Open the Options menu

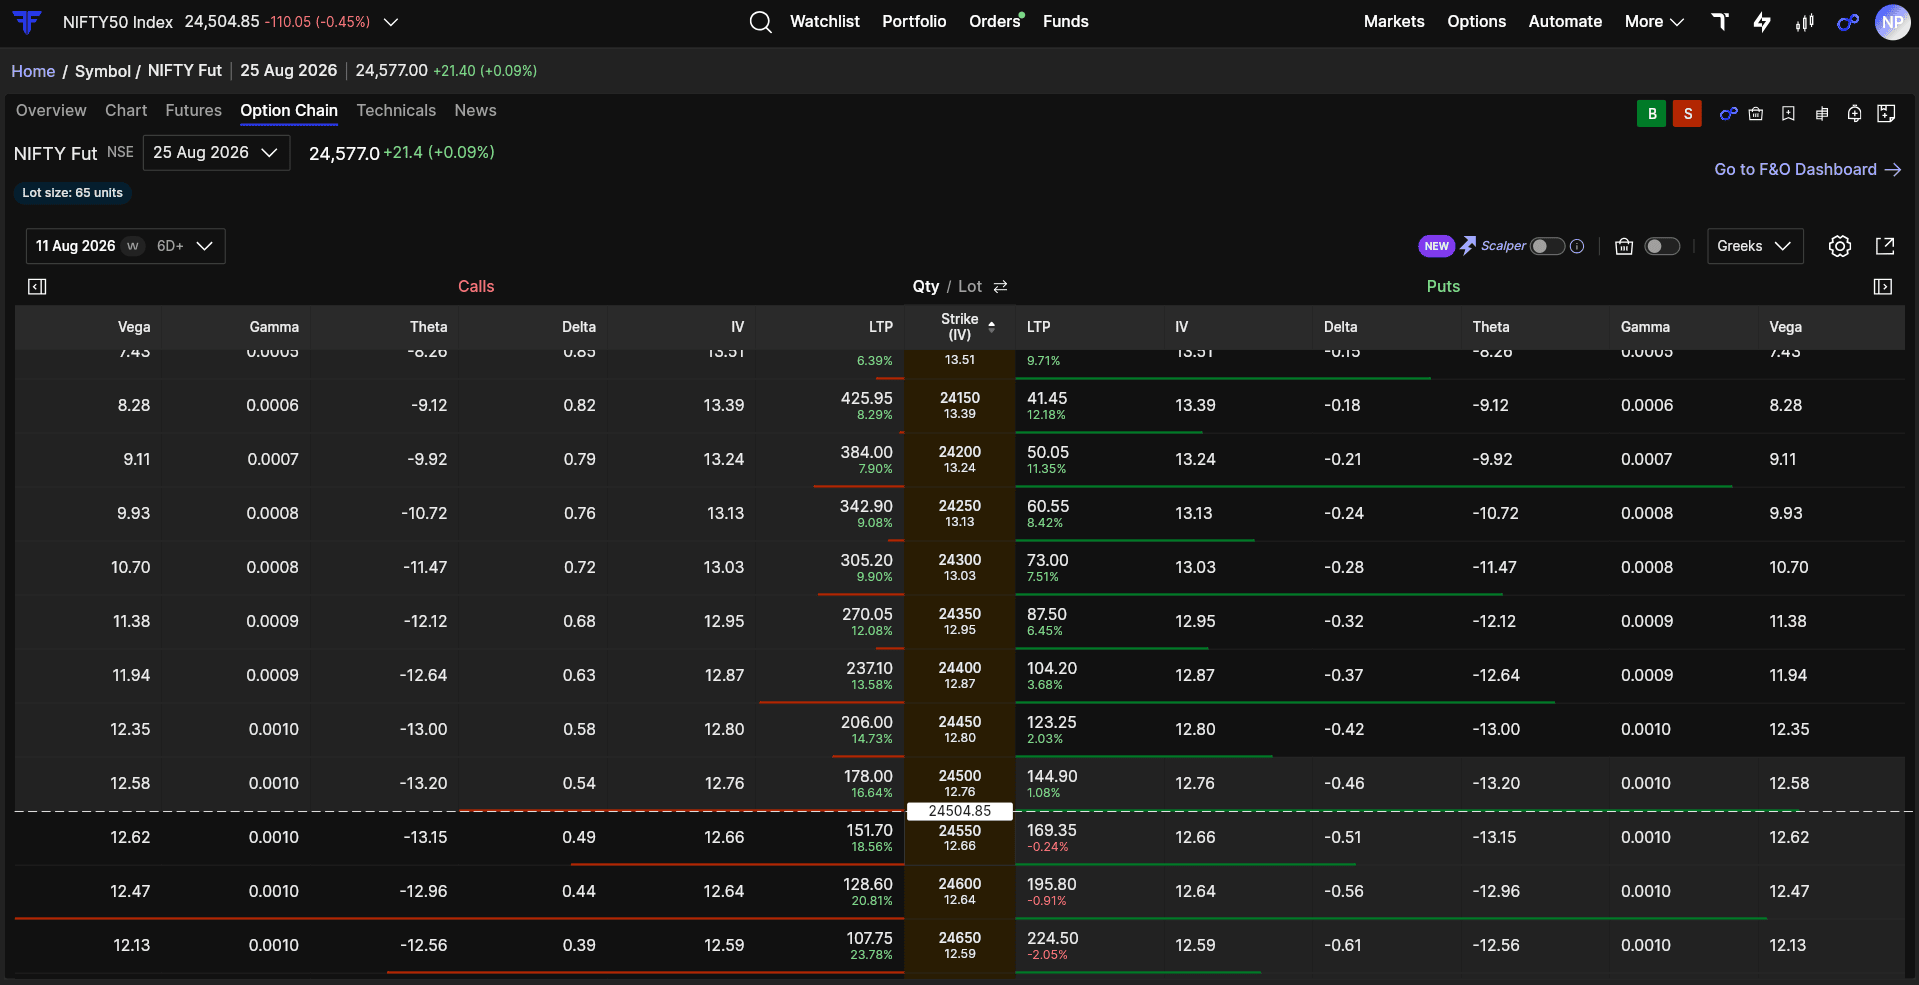click(x=1476, y=22)
